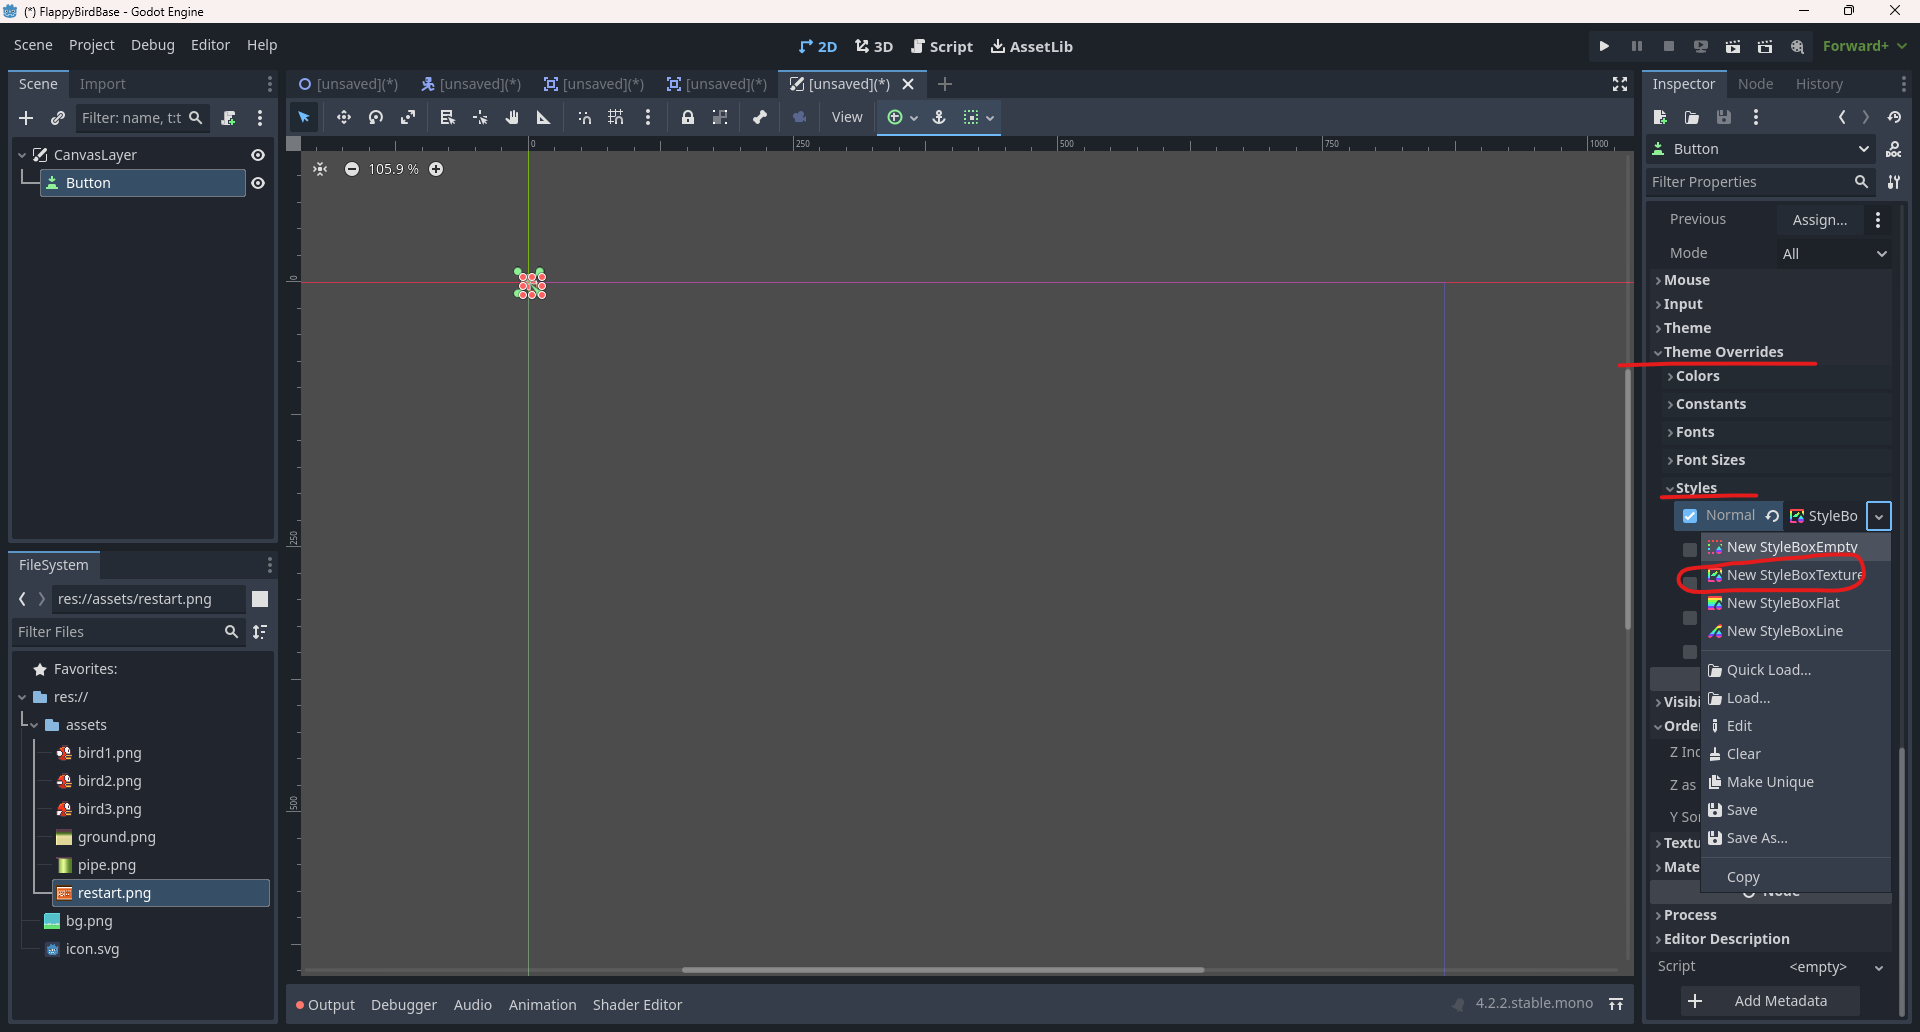Add a new child node
1920x1032 pixels.
26,118
